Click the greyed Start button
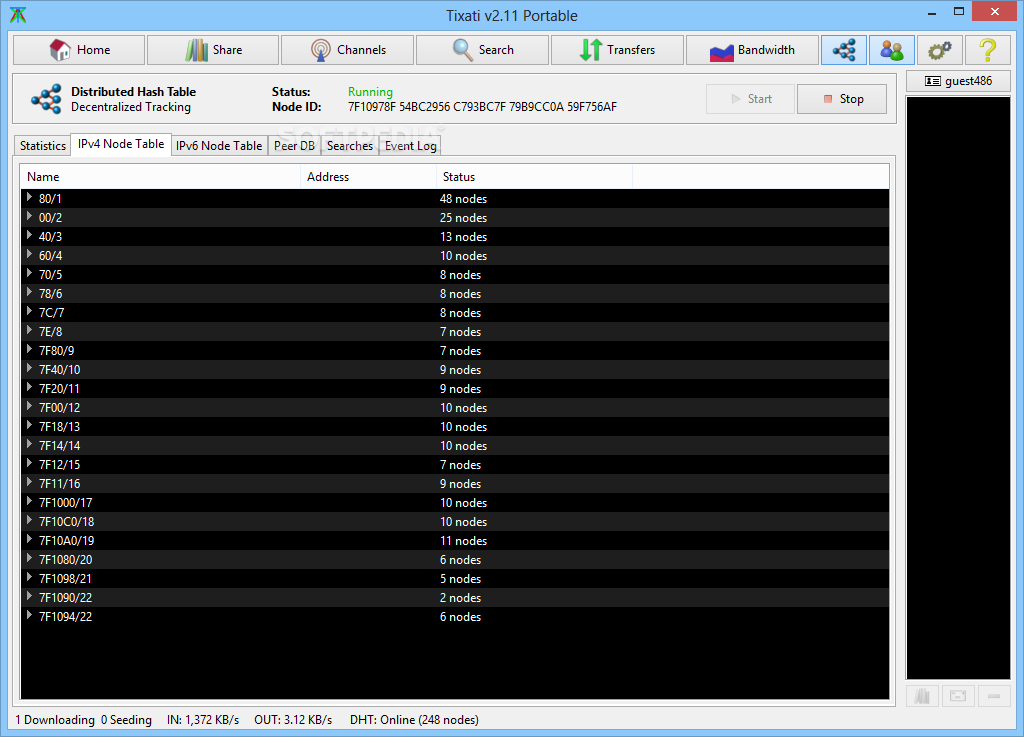 750,99
